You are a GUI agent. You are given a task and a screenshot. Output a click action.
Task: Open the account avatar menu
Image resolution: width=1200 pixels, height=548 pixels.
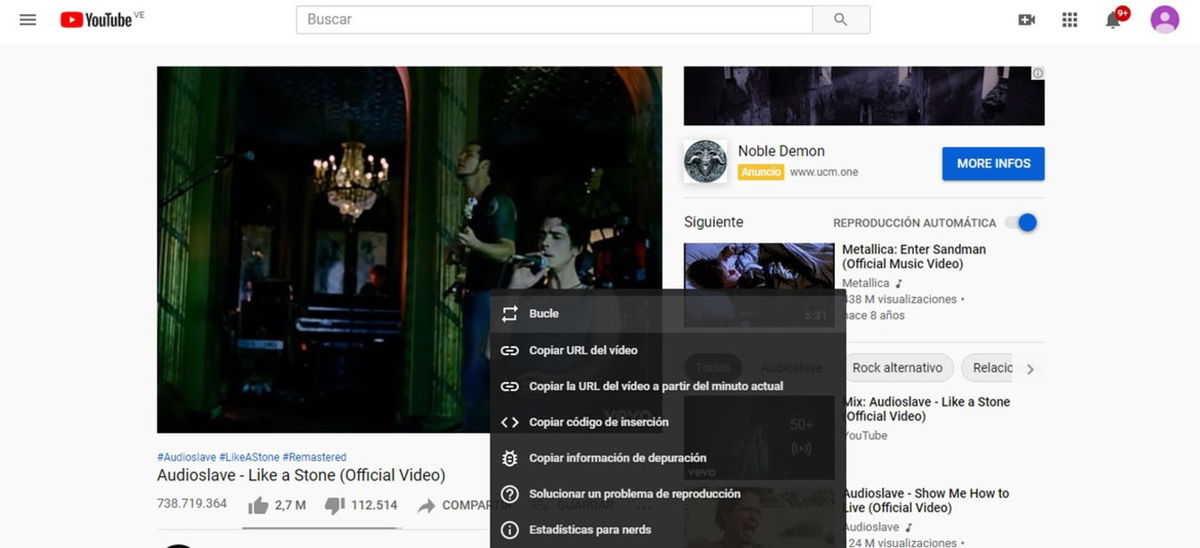click(1165, 19)
